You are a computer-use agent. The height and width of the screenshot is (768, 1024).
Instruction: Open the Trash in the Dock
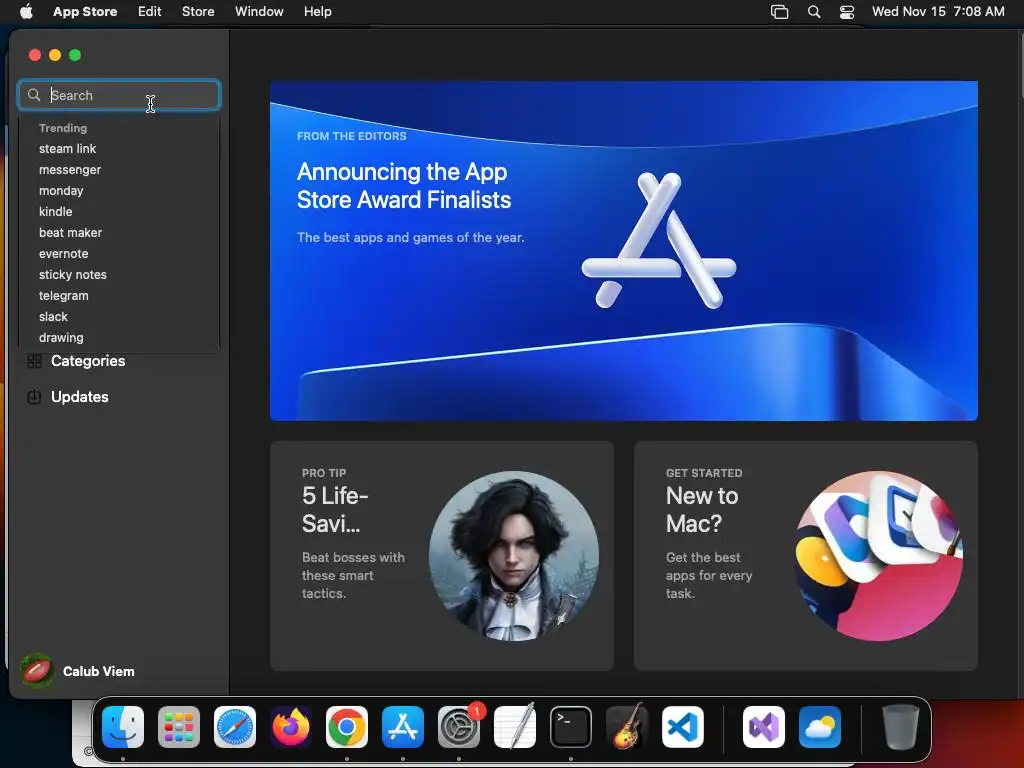[x=901, y=727]
